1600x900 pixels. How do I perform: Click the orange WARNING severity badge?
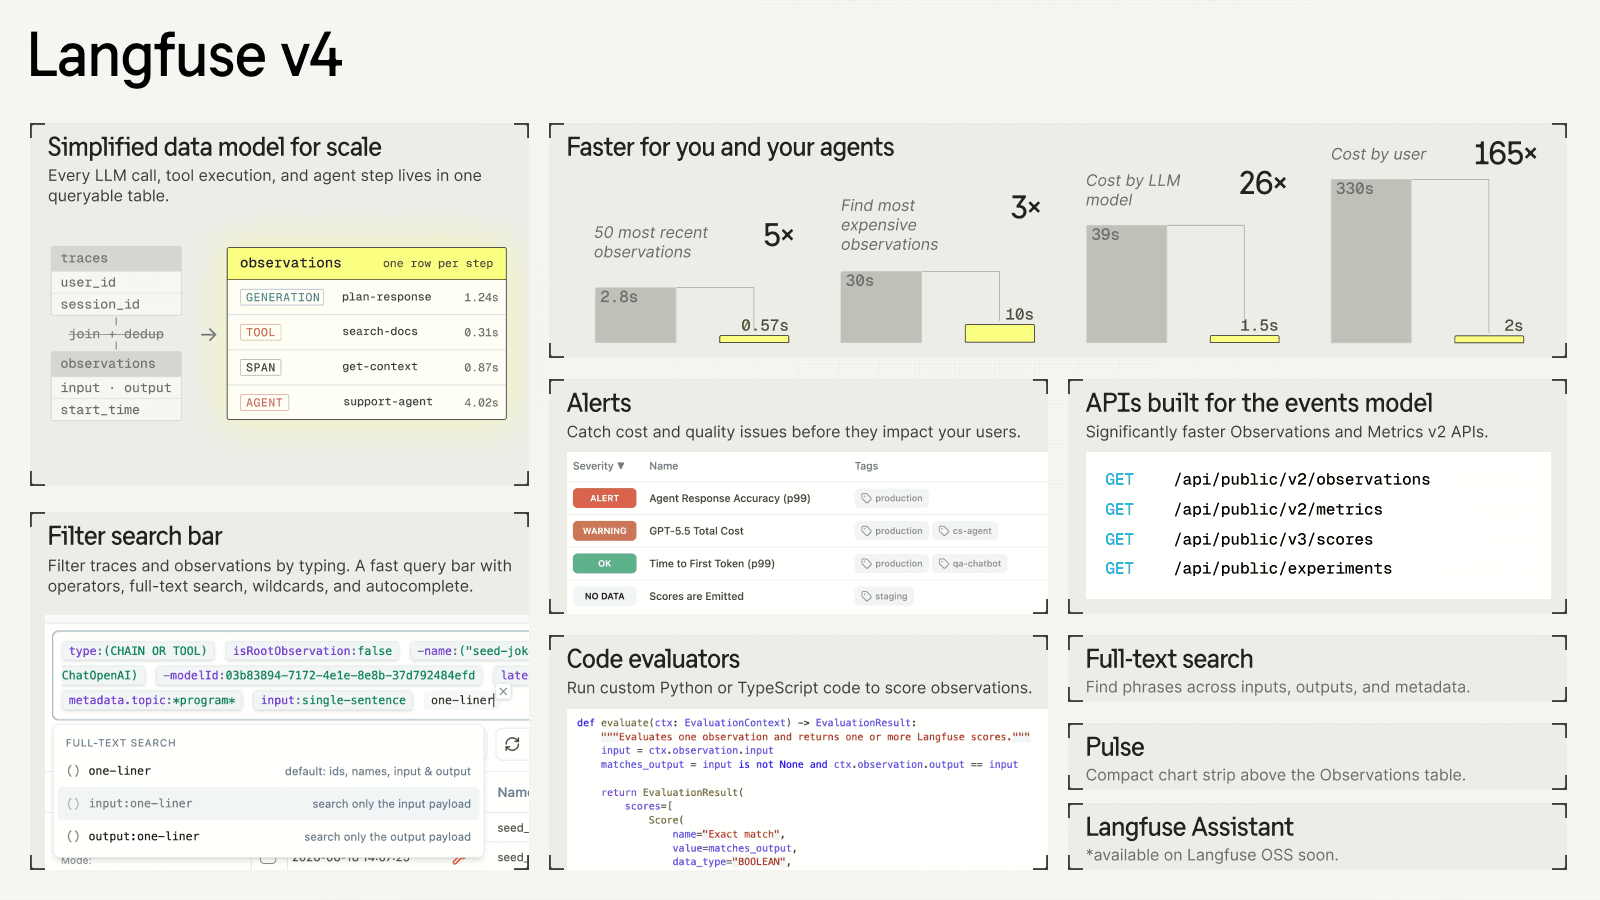[x=604, y=531]
